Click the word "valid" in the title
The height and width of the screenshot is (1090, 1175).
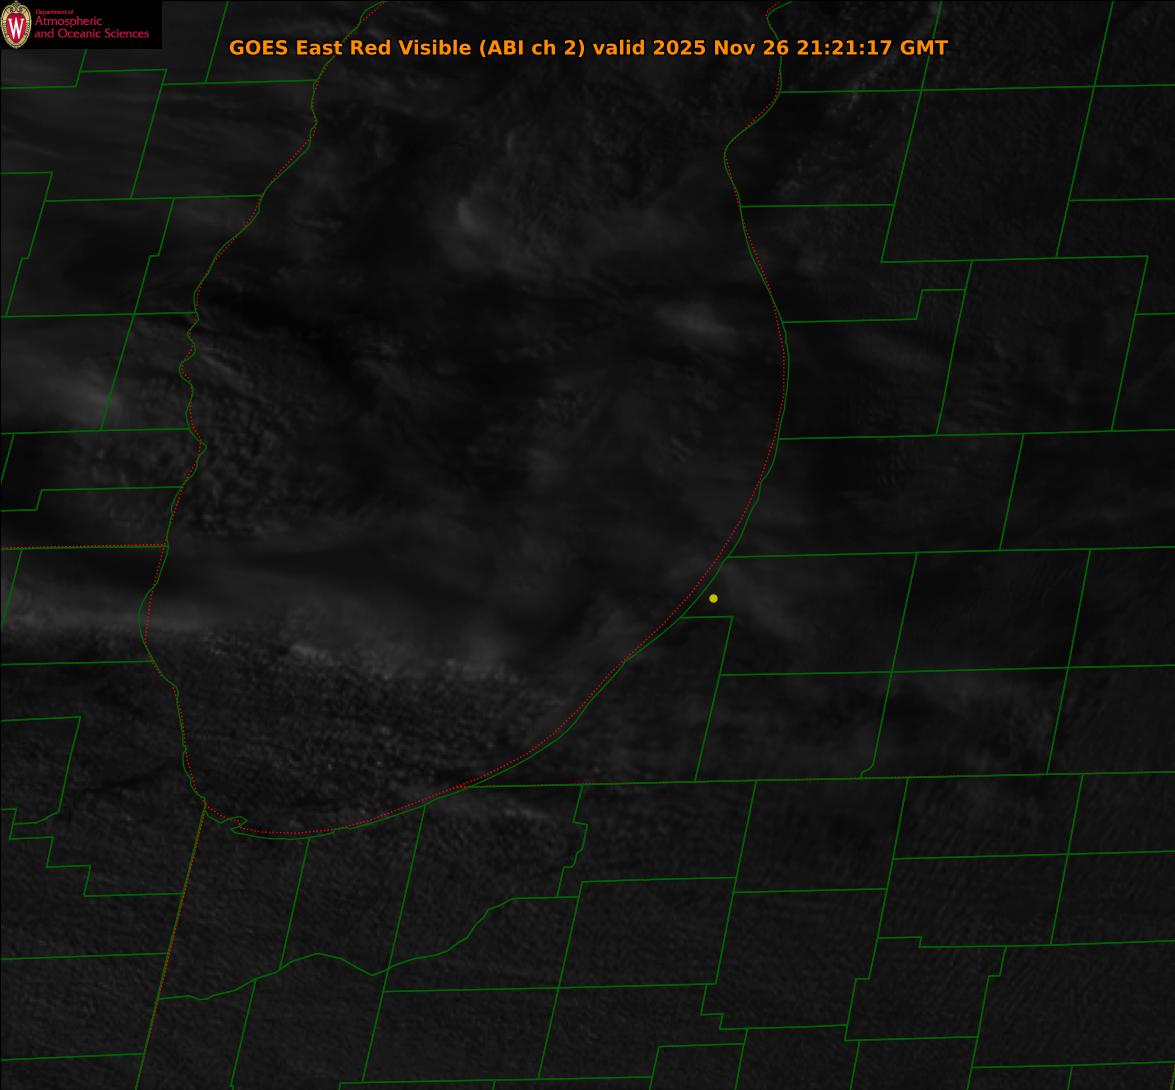(620, 47)
